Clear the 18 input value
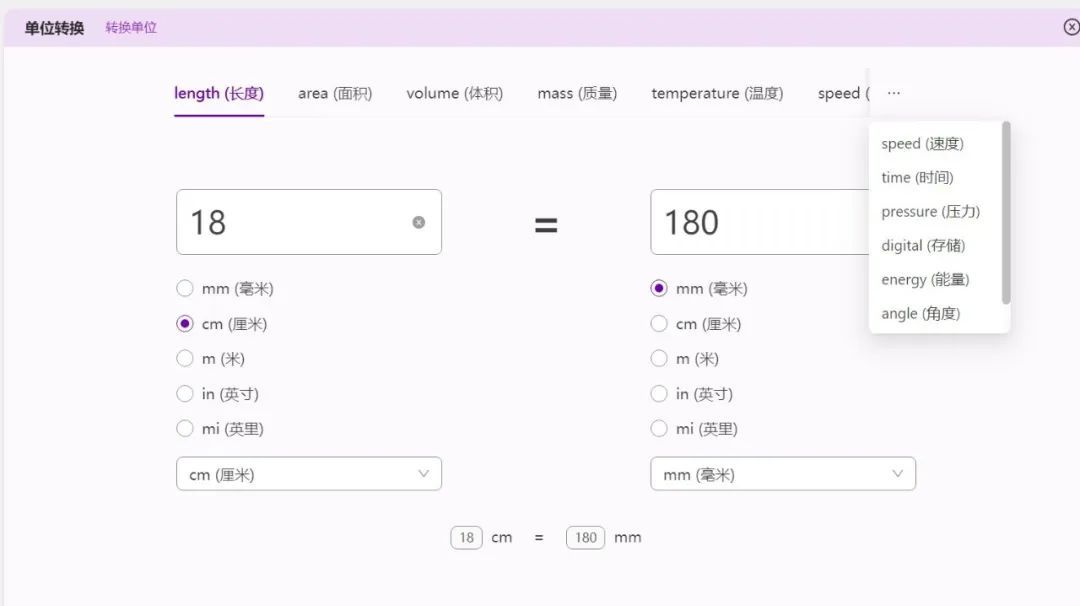 click(419, 222)
